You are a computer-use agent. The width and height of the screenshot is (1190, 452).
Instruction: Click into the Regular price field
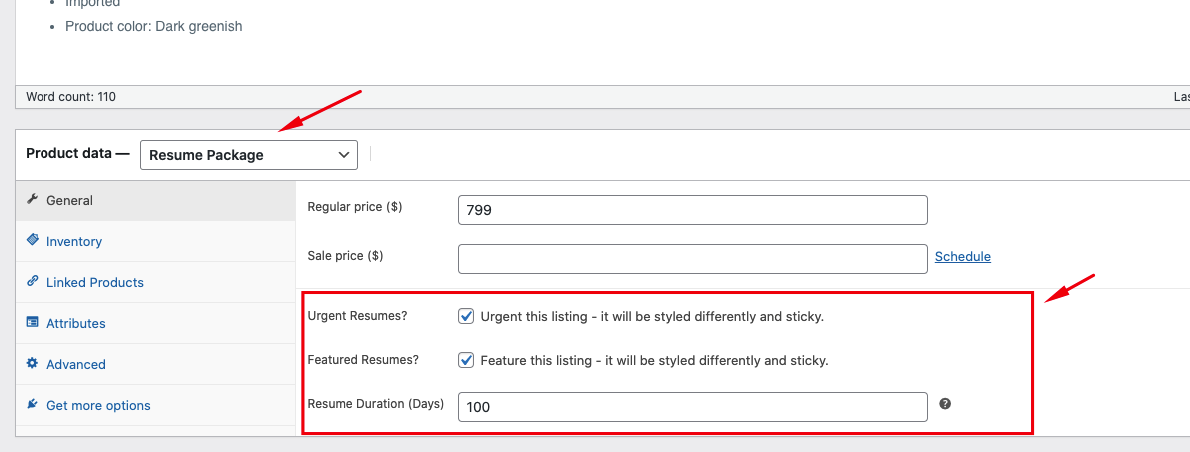click(692, 210)
